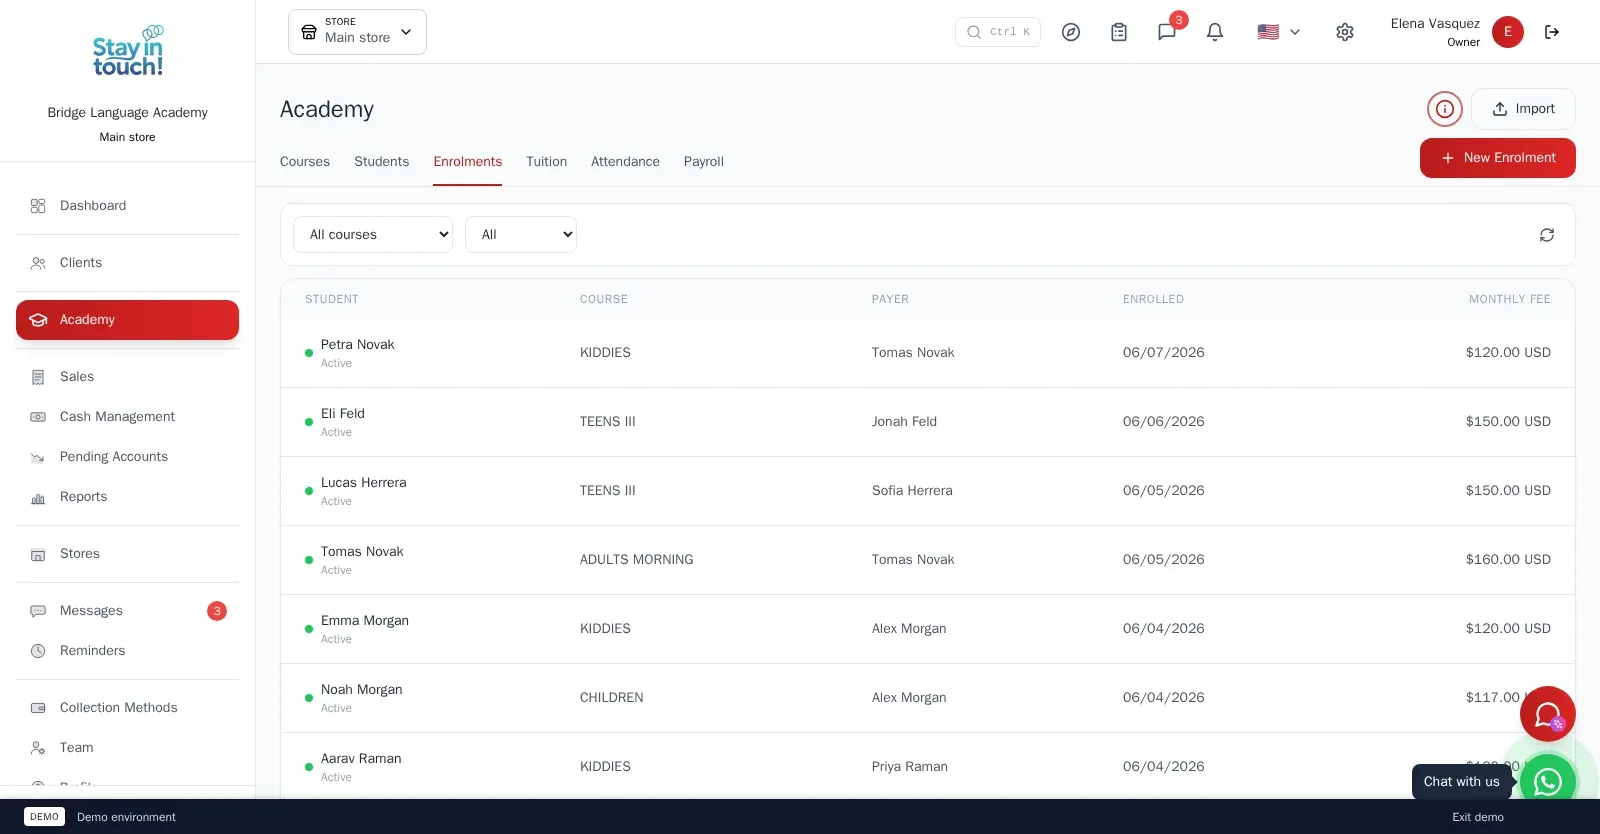
Task: Open the Main store selector
Action: click(357, 32)
